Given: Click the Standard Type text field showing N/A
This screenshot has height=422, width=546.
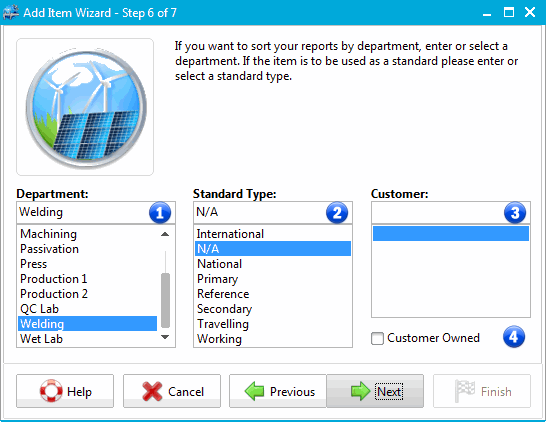Looking at the screenshot, I should [x=259, y=212].
